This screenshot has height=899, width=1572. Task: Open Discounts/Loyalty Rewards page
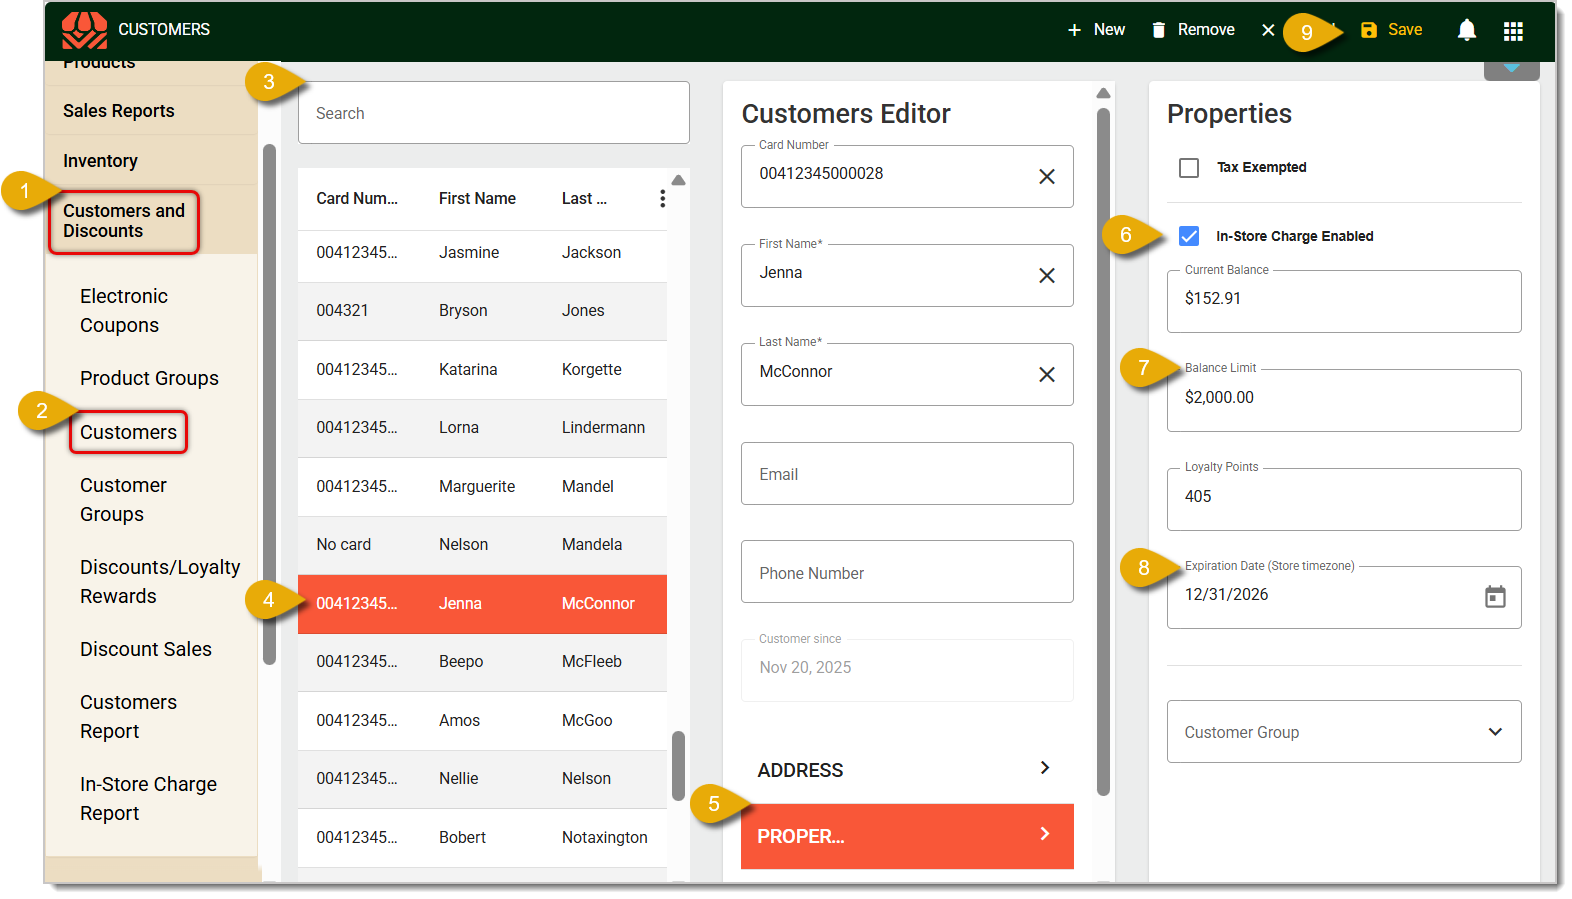(x=160, y=581)
